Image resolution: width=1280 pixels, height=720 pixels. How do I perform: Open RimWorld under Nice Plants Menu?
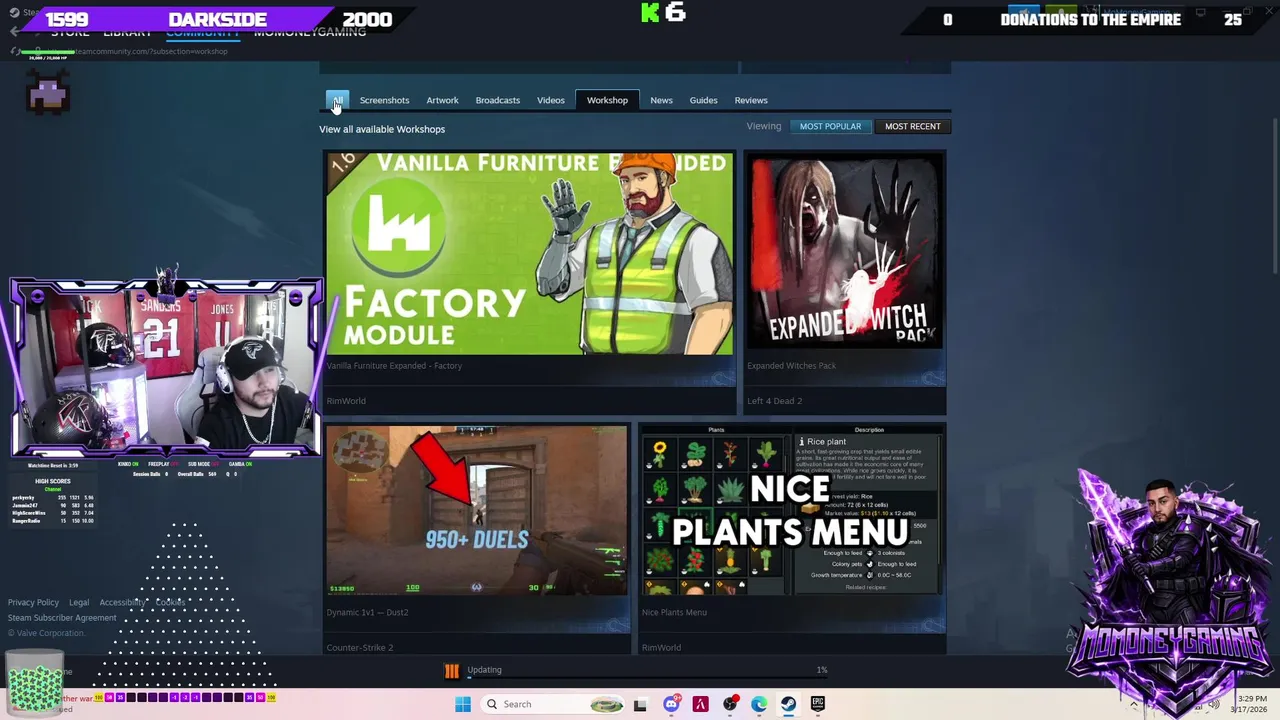[661, 648]
